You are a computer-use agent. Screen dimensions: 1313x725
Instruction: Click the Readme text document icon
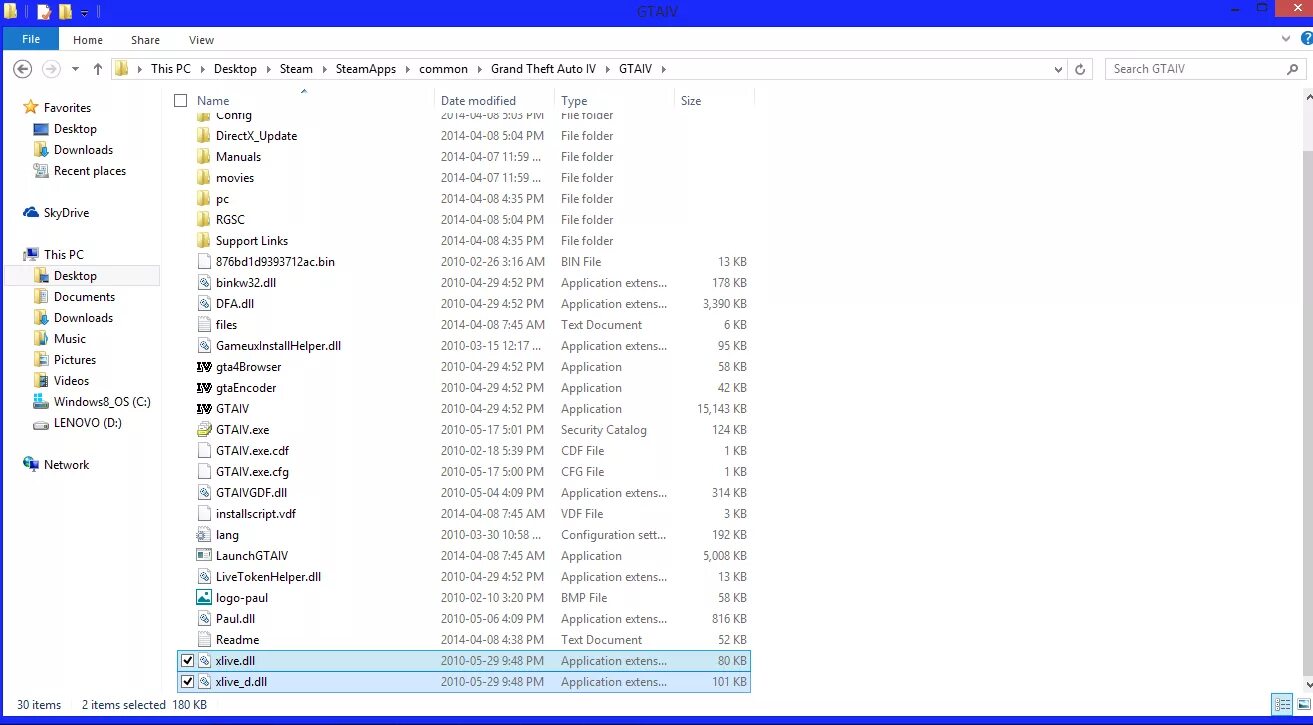[205, 640]
